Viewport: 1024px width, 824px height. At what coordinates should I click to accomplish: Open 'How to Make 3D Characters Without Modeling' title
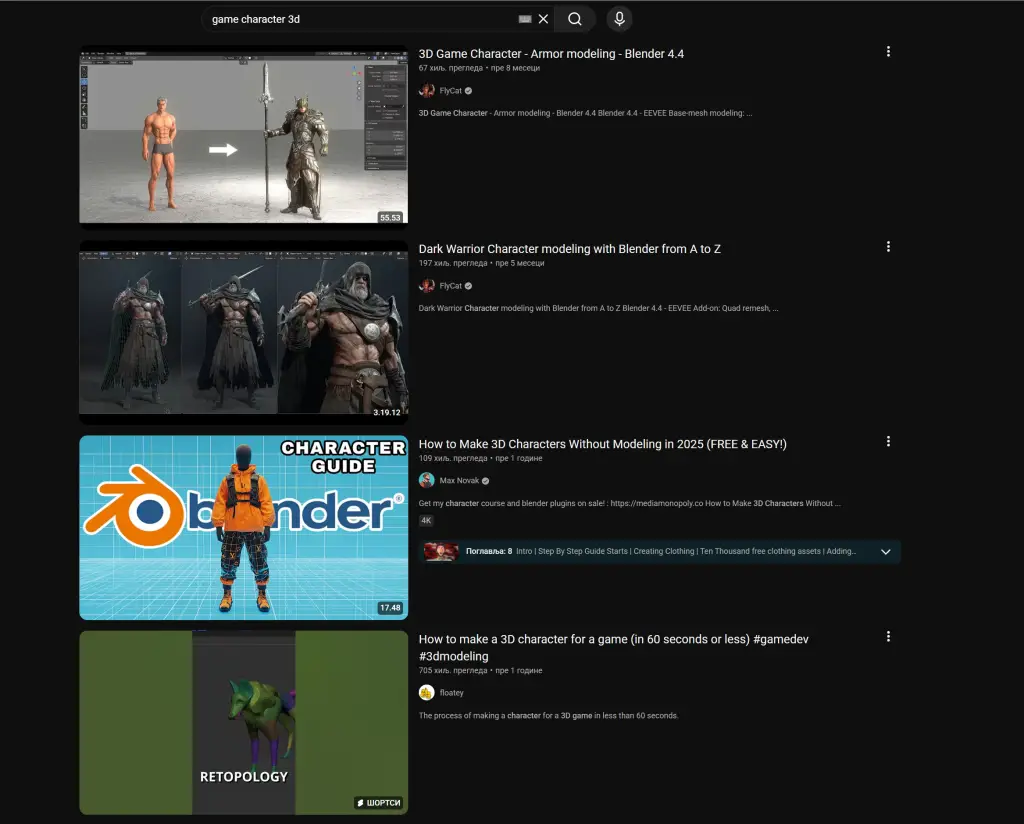(x=602, y=444)
